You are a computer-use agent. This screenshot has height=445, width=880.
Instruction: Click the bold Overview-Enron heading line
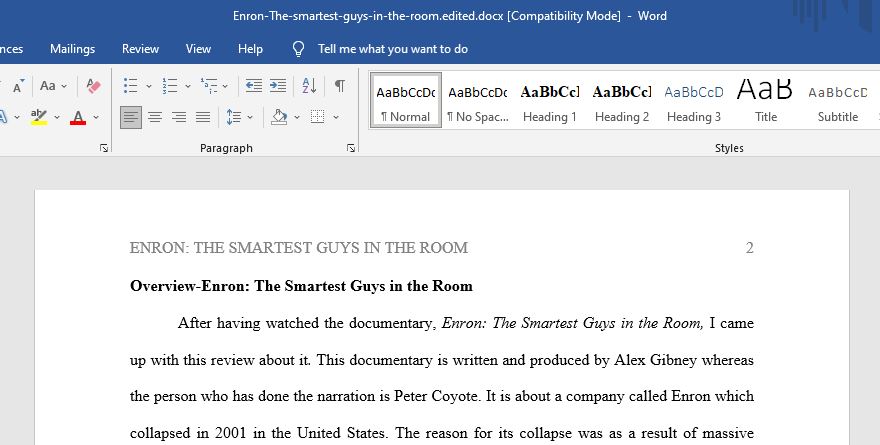point(301,286)
